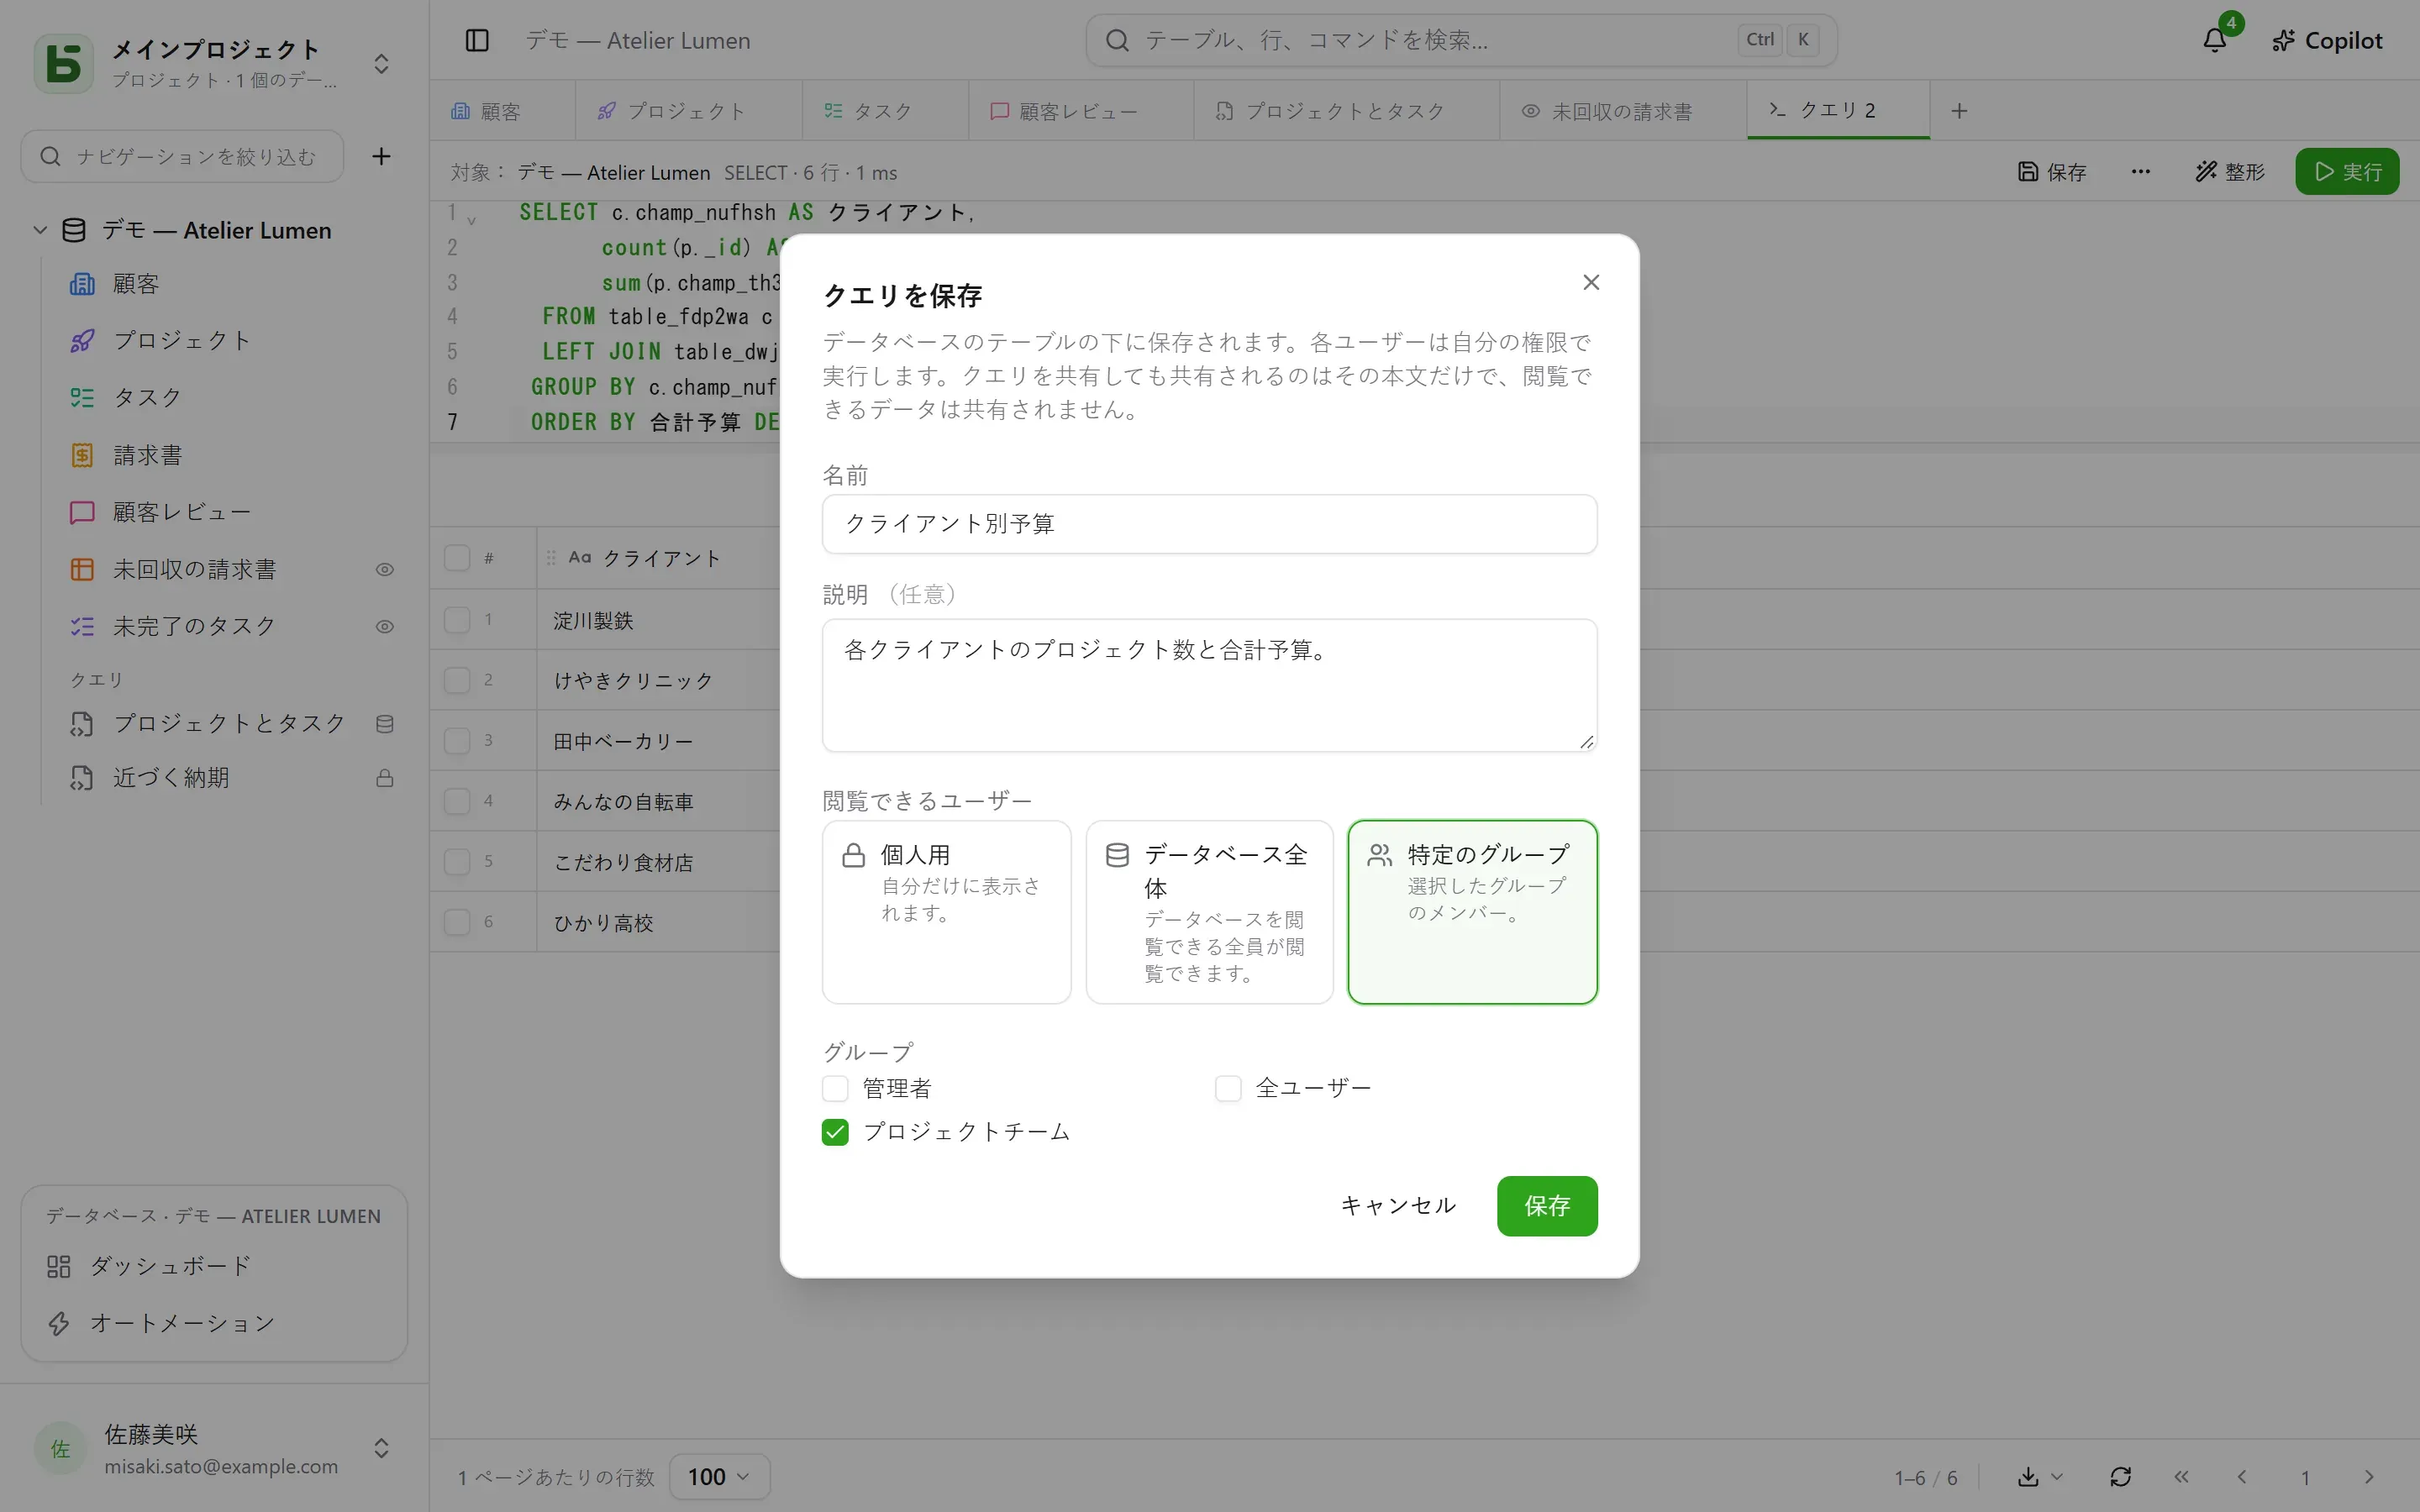The height and width of the screenshot is (1512, 2420).
Task: Select the データベース全体 visibility option
Action: click(1209, 912)
